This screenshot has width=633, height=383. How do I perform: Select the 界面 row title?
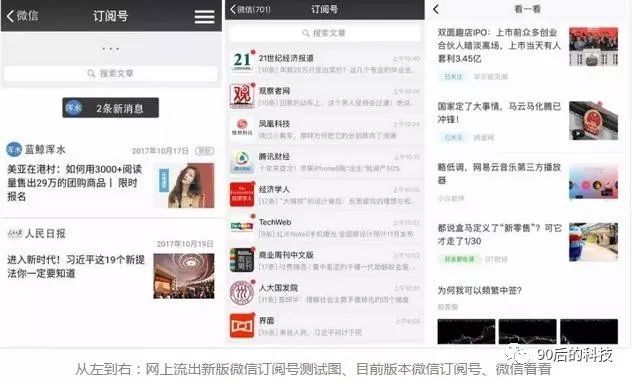coord(266,320)
